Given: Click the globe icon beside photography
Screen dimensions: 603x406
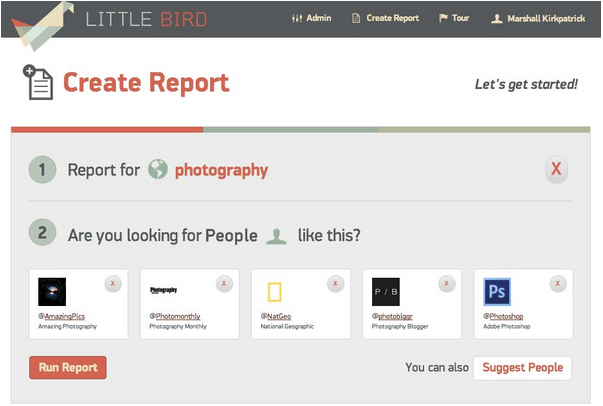Looking at the screenshot, I should (x=158, y=169).
